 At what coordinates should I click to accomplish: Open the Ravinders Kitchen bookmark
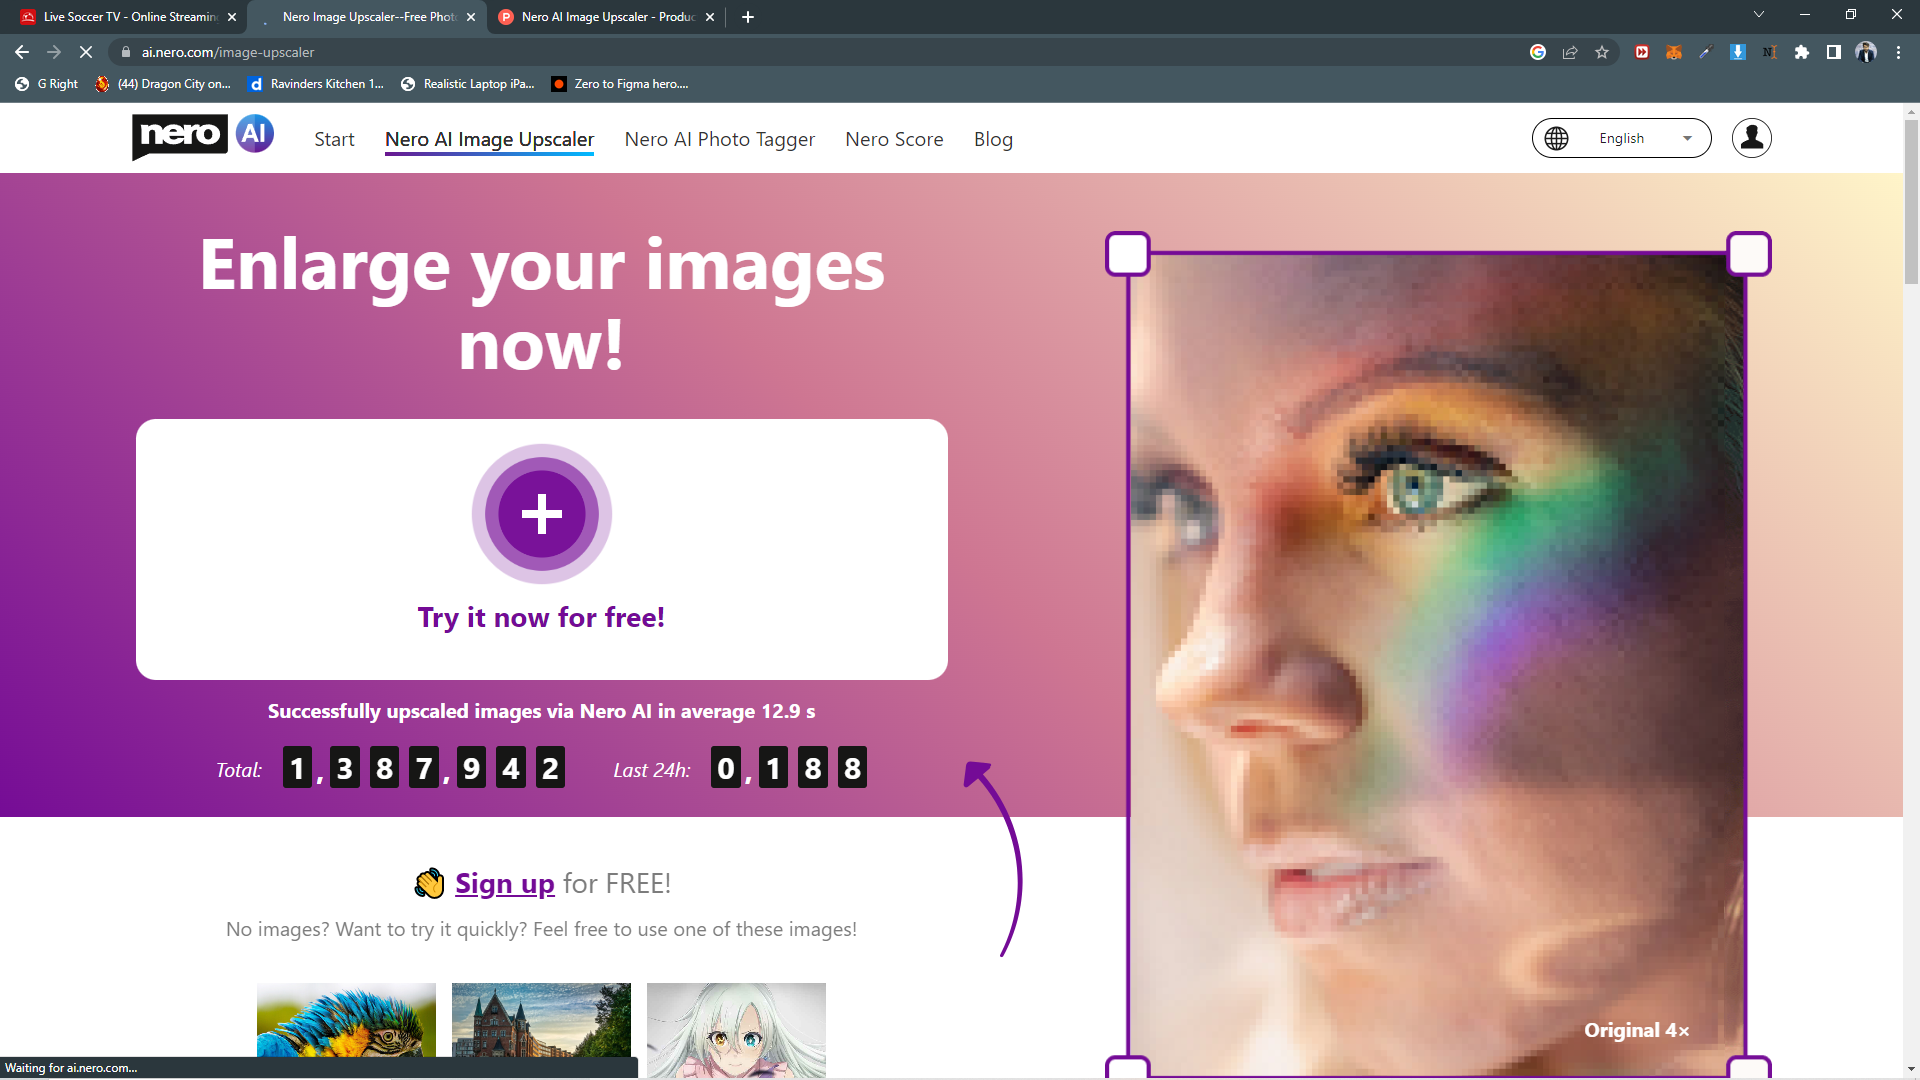pyautogui.click(x=316, y=84)
